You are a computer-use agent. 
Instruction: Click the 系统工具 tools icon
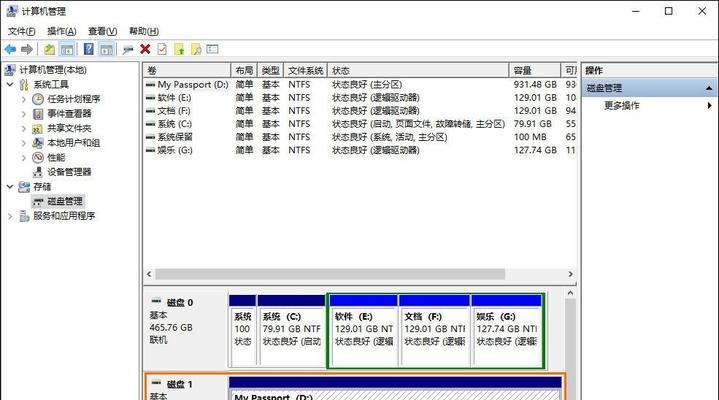pos(24,84)
